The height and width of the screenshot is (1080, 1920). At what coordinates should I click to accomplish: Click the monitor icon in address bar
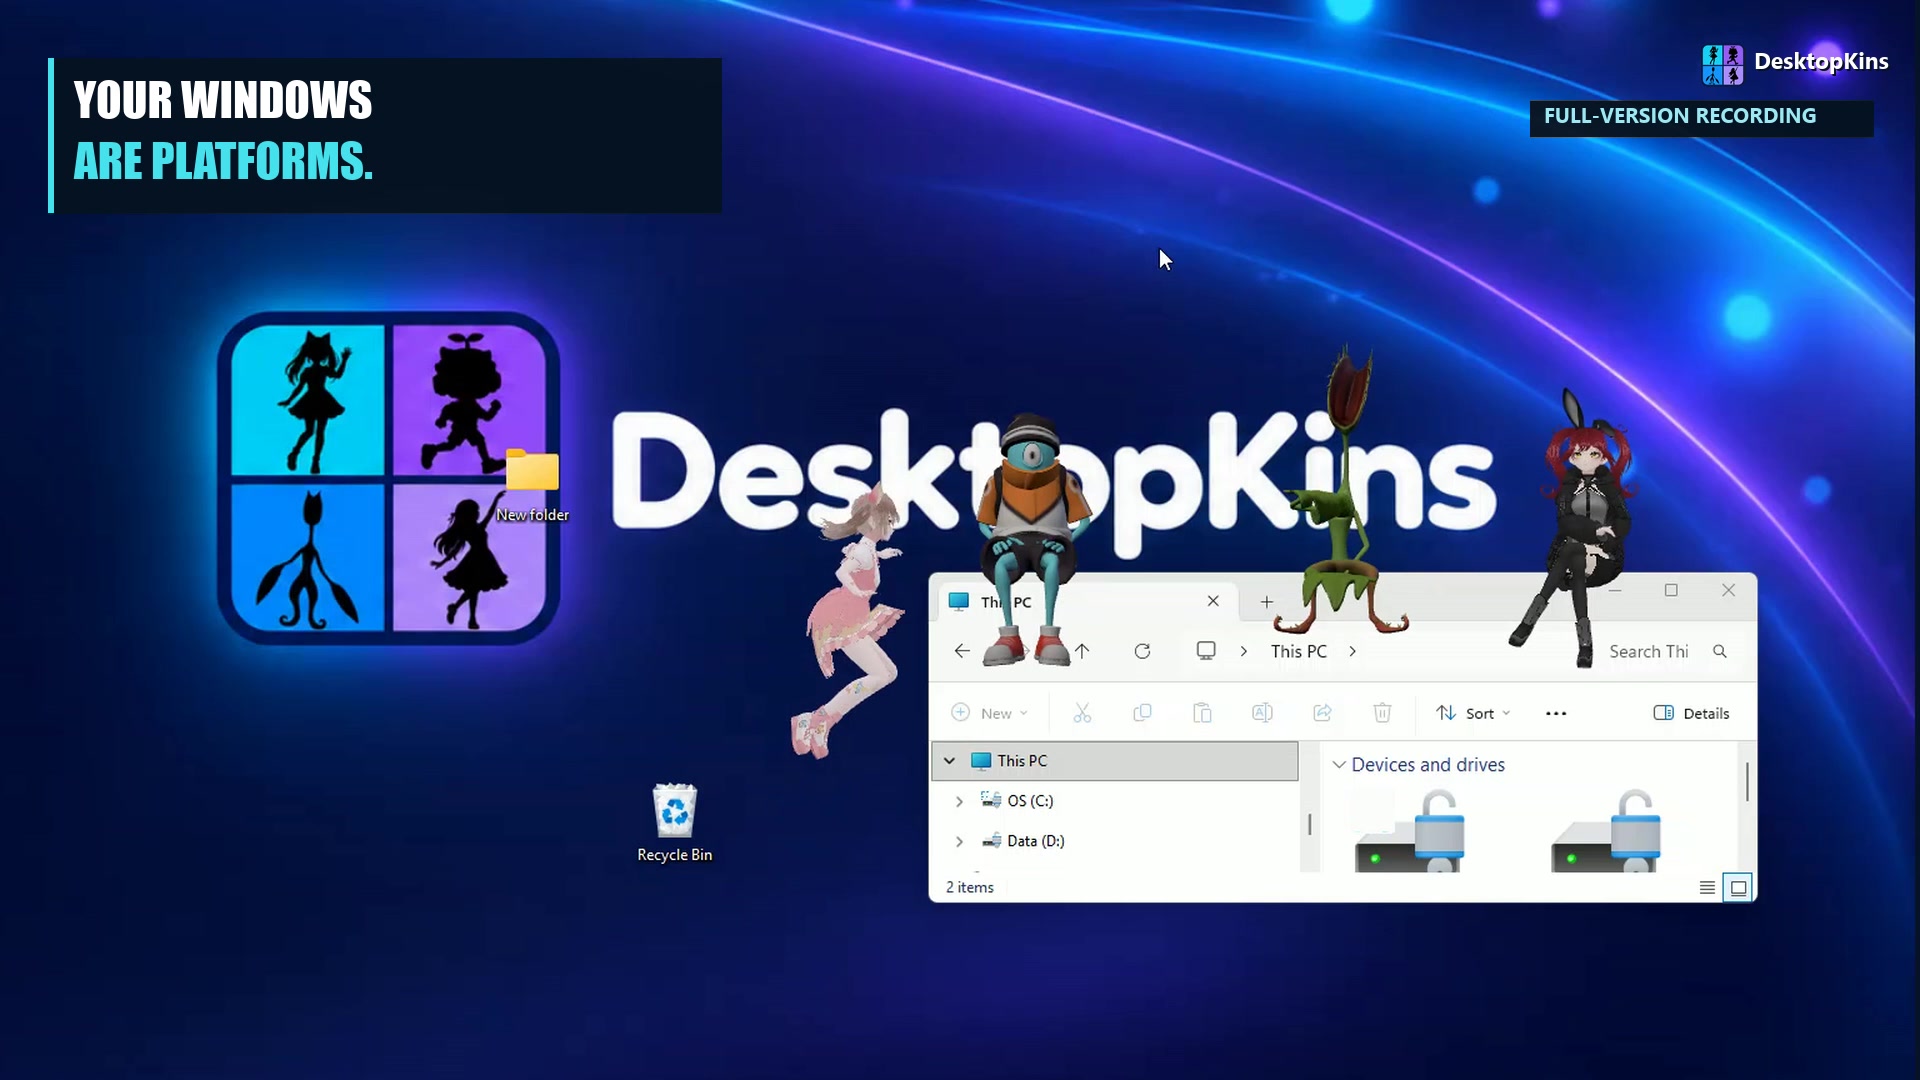pyautogui.click(x=1206, y=651)
